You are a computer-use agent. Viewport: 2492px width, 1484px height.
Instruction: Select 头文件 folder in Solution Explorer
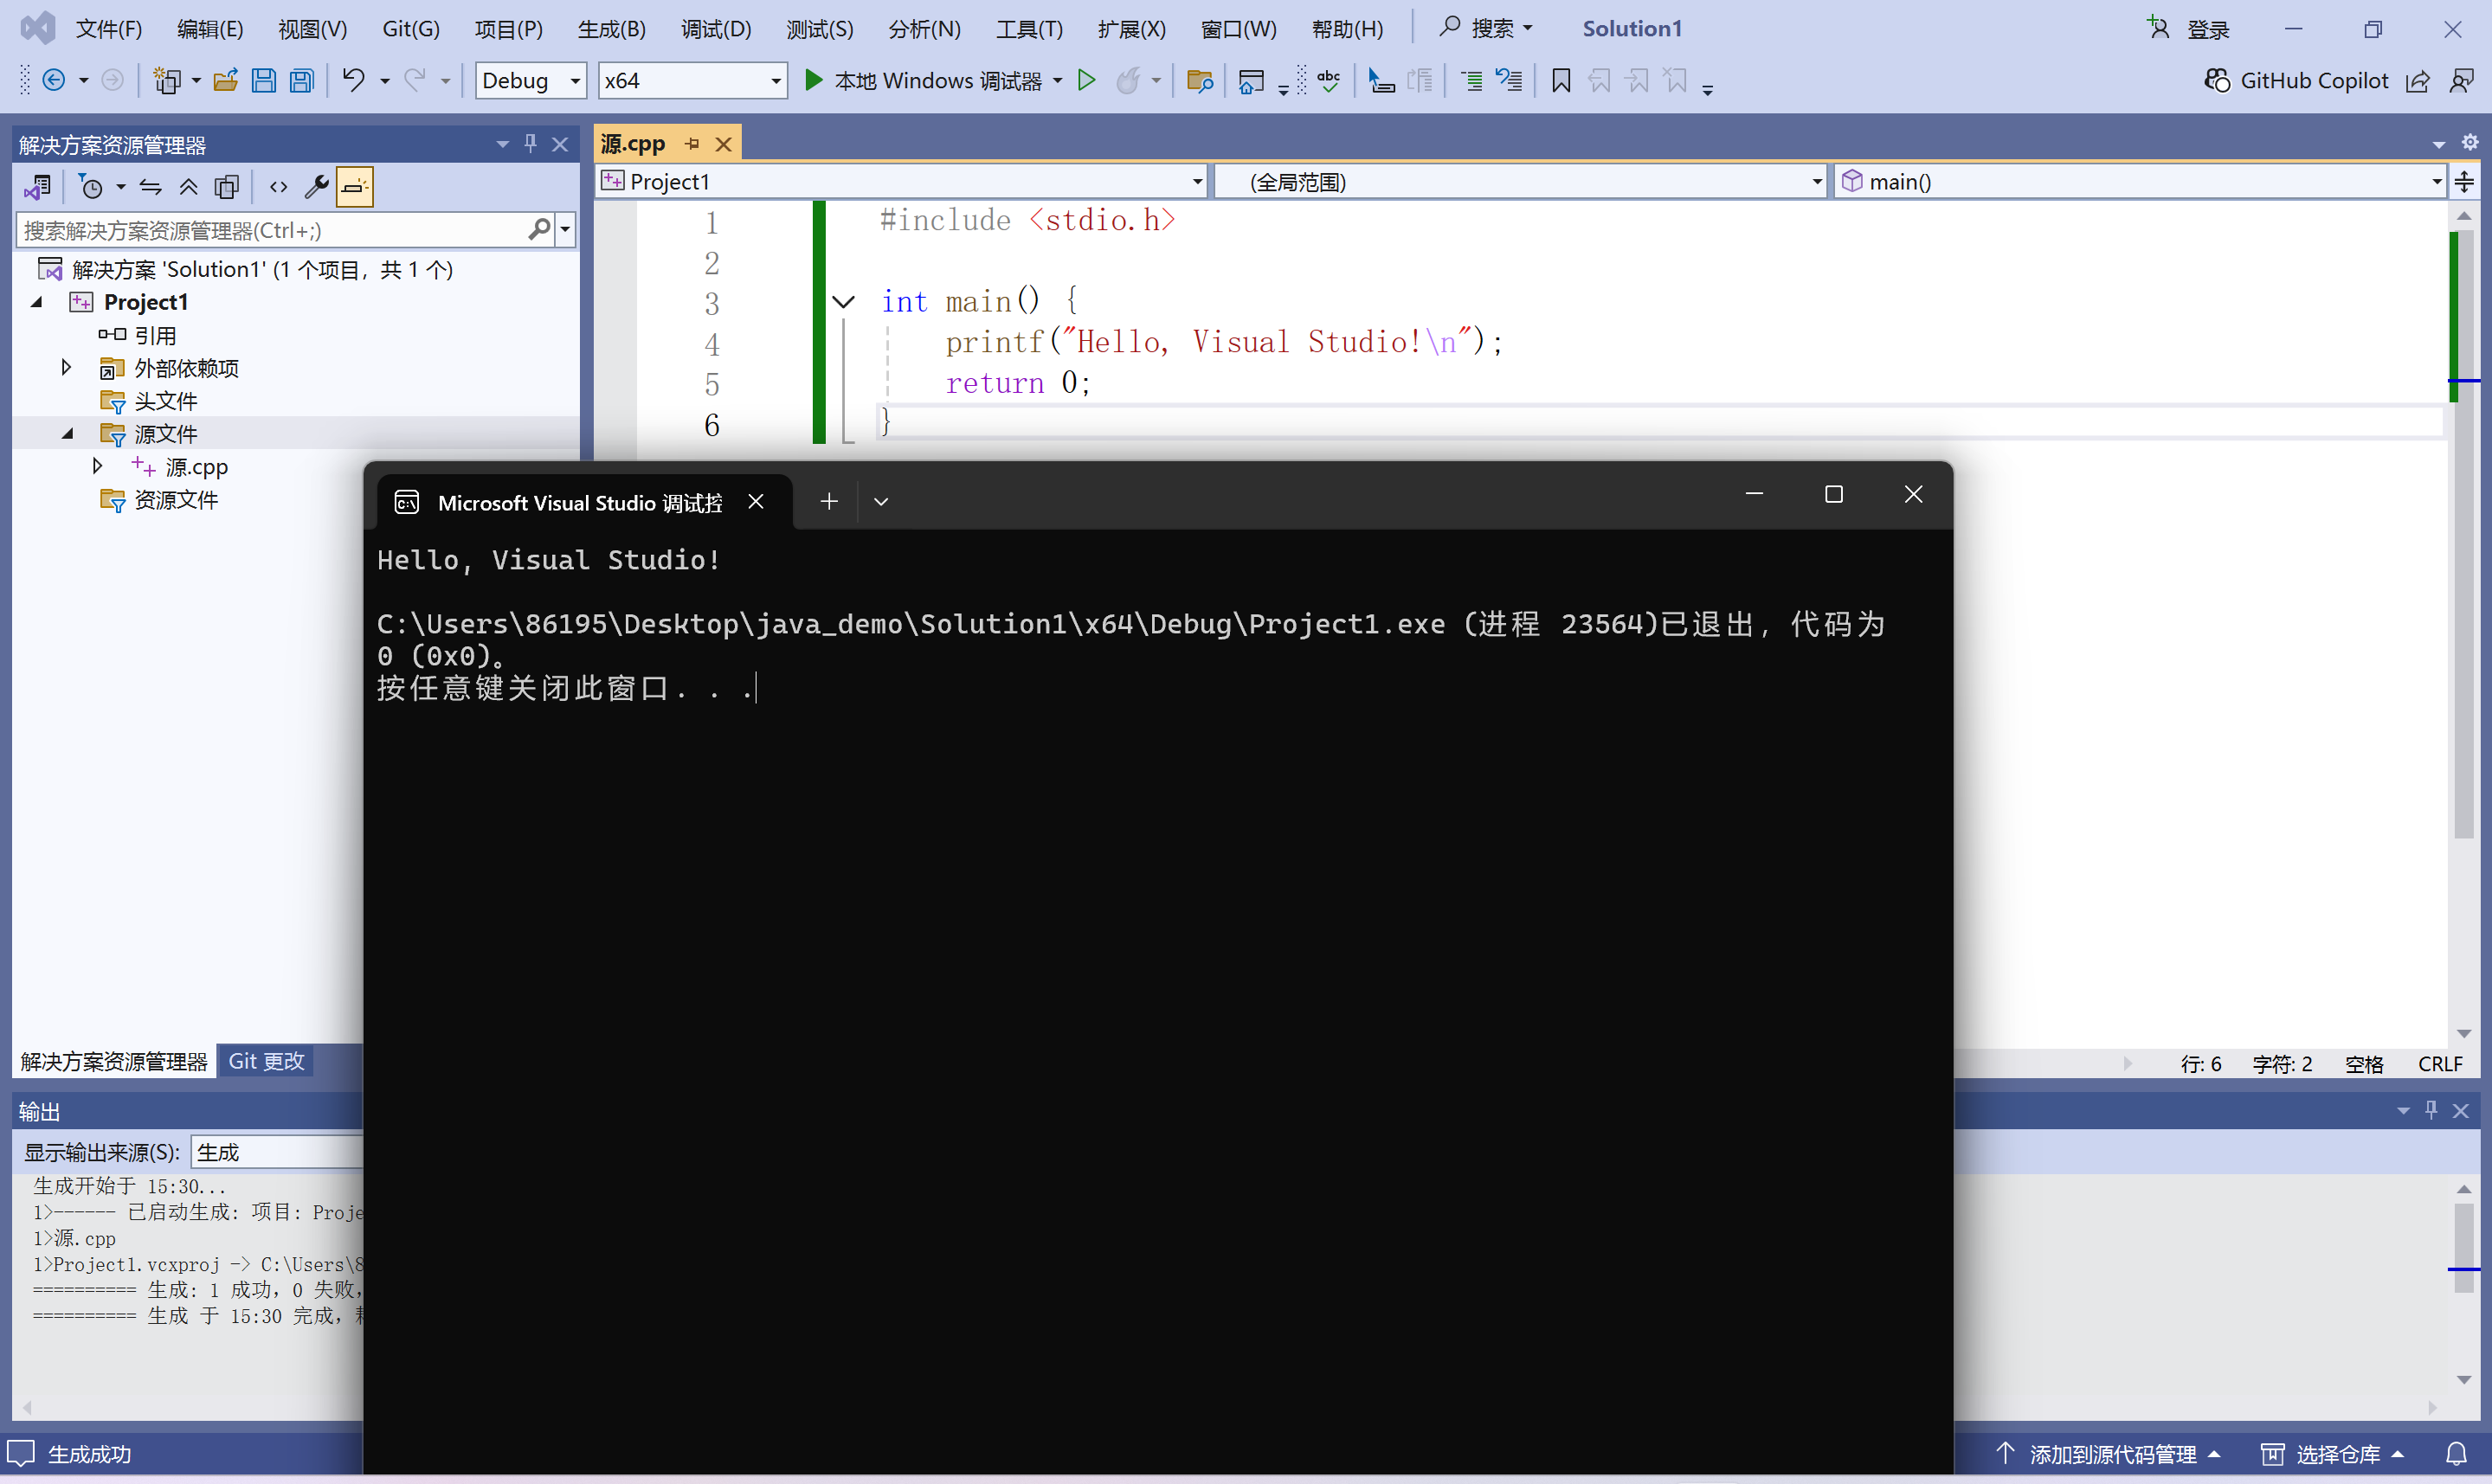165,401
